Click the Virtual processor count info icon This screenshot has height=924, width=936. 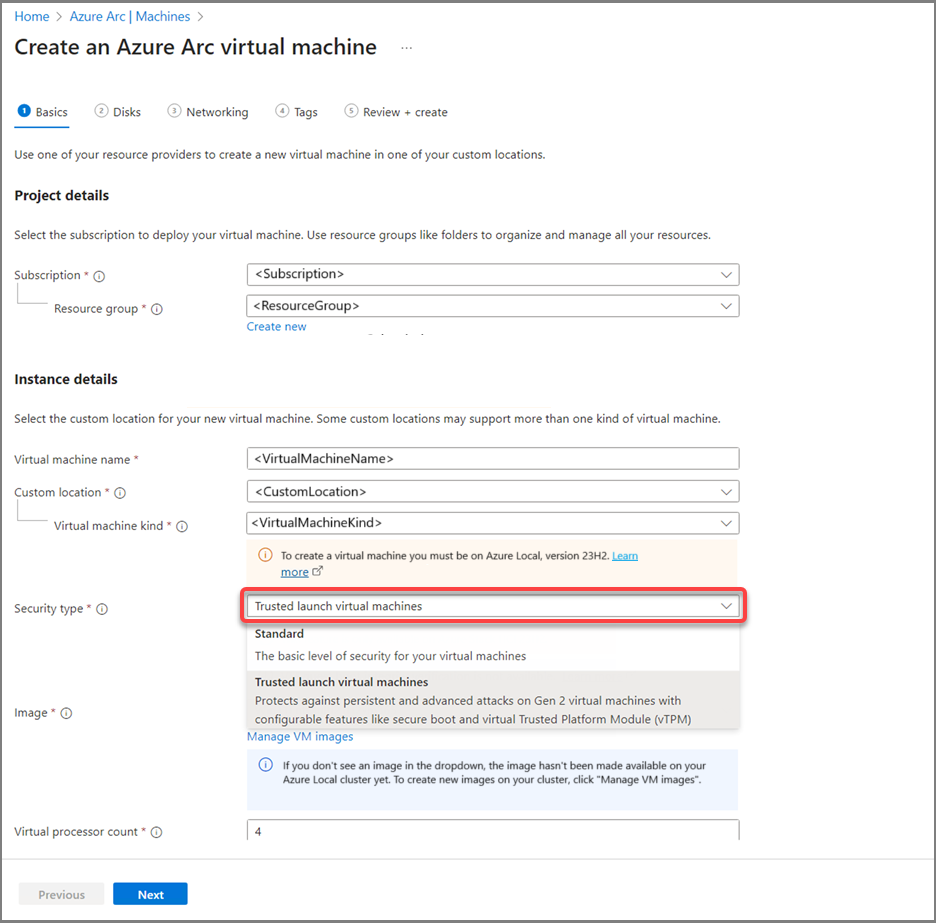(156, 833)
